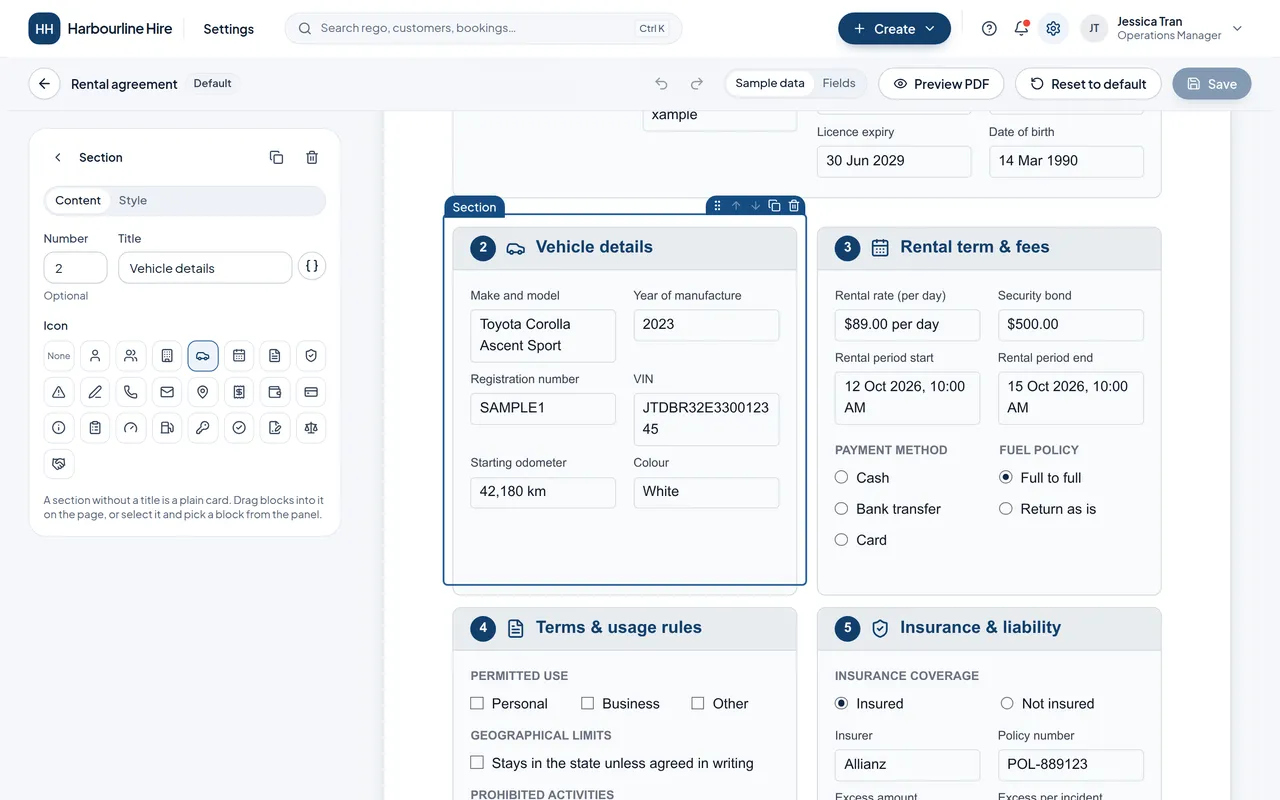The height and width of the screenshot is (800, 1280).
Task: Select the Sample data view
Action: [770, 84]
